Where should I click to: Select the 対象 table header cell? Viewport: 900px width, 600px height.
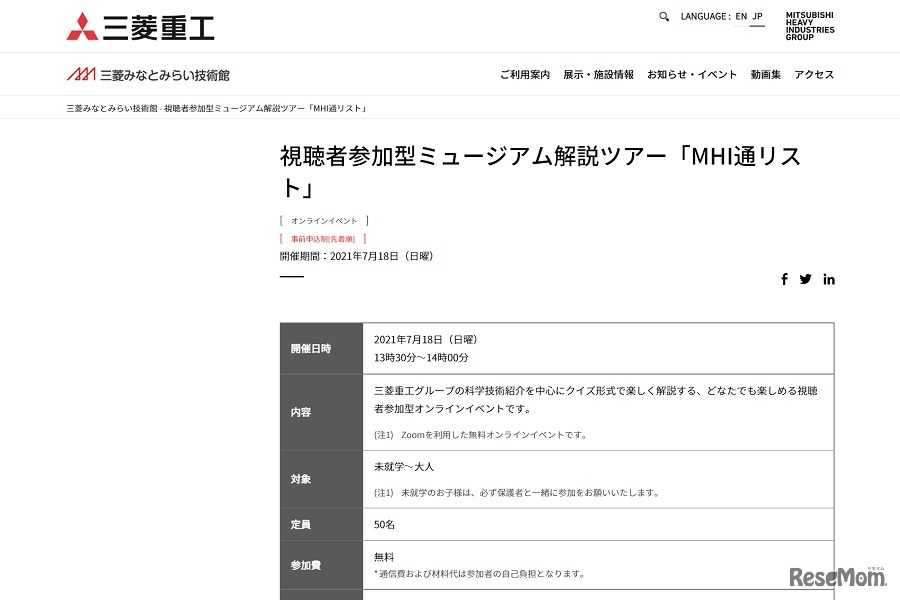point(321,479)
